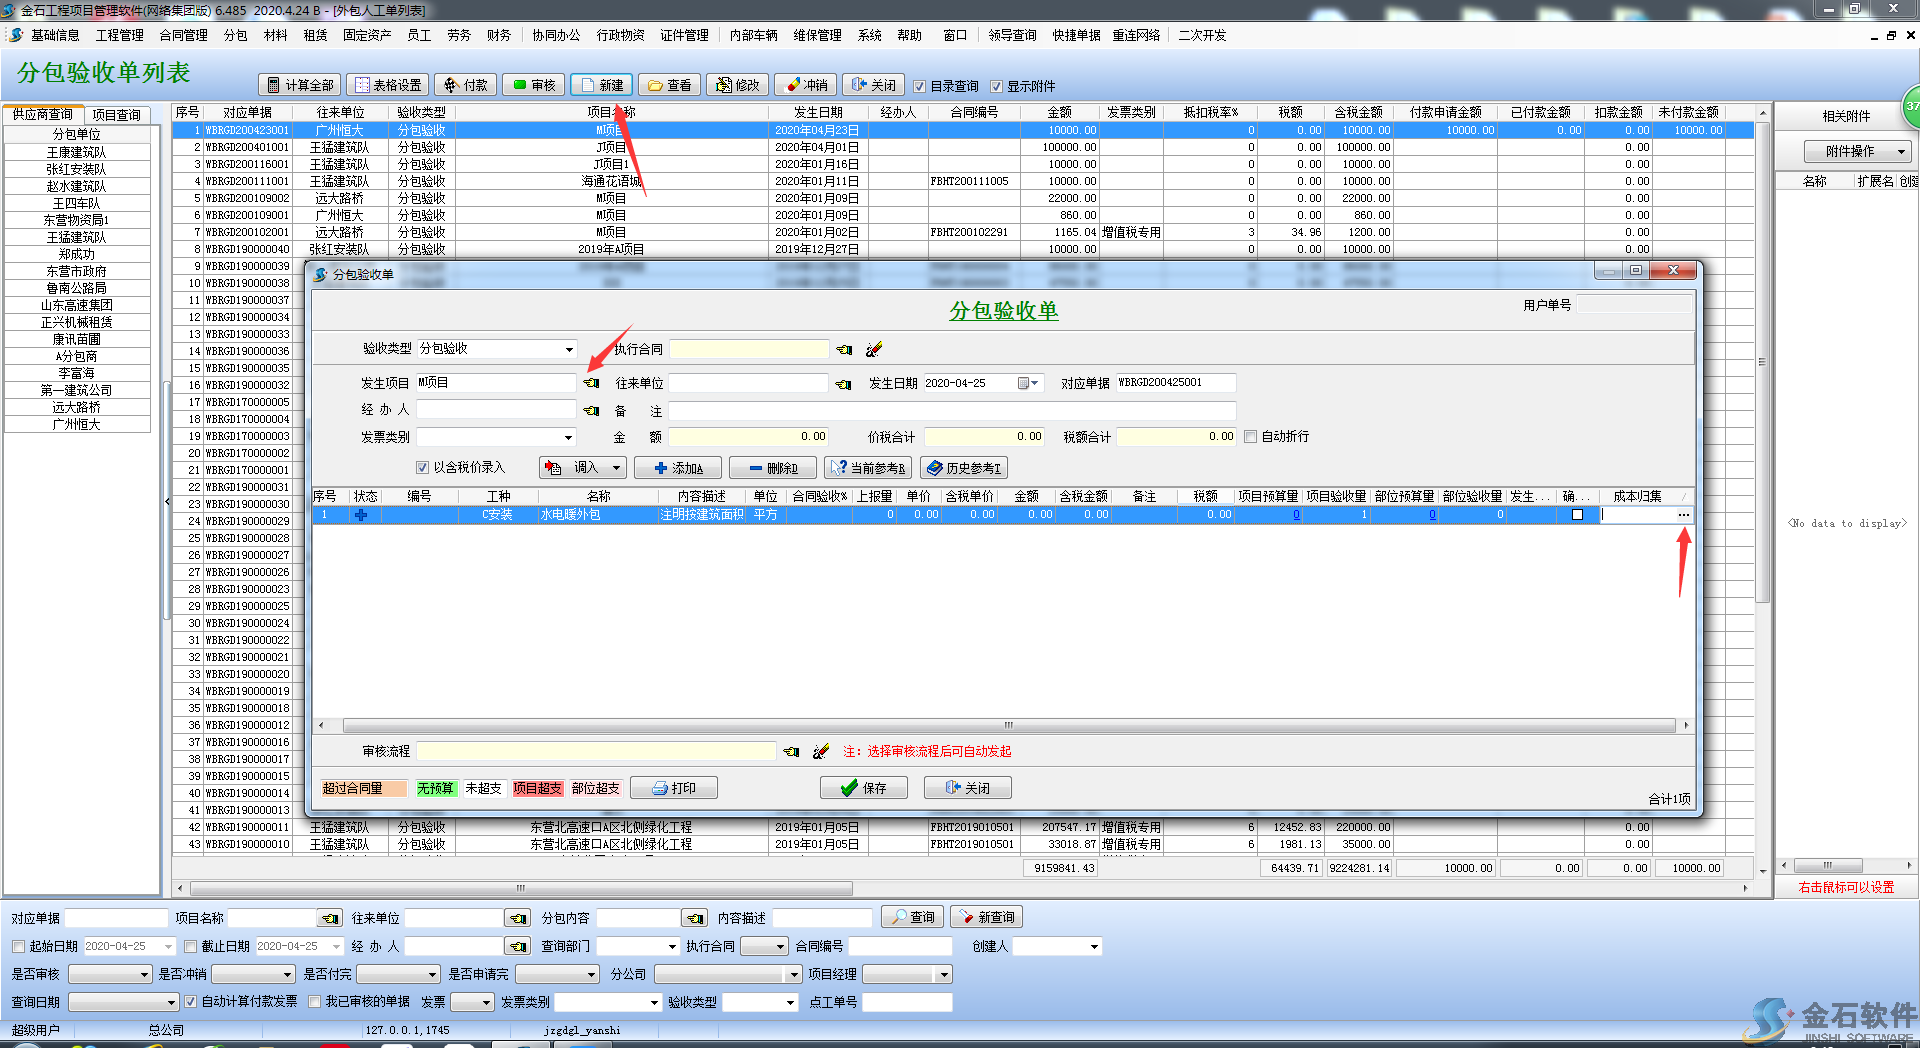Click the 项目超支 red color legend
The height and width of the screenshot is (1048, 1920).
click(538, 788)
